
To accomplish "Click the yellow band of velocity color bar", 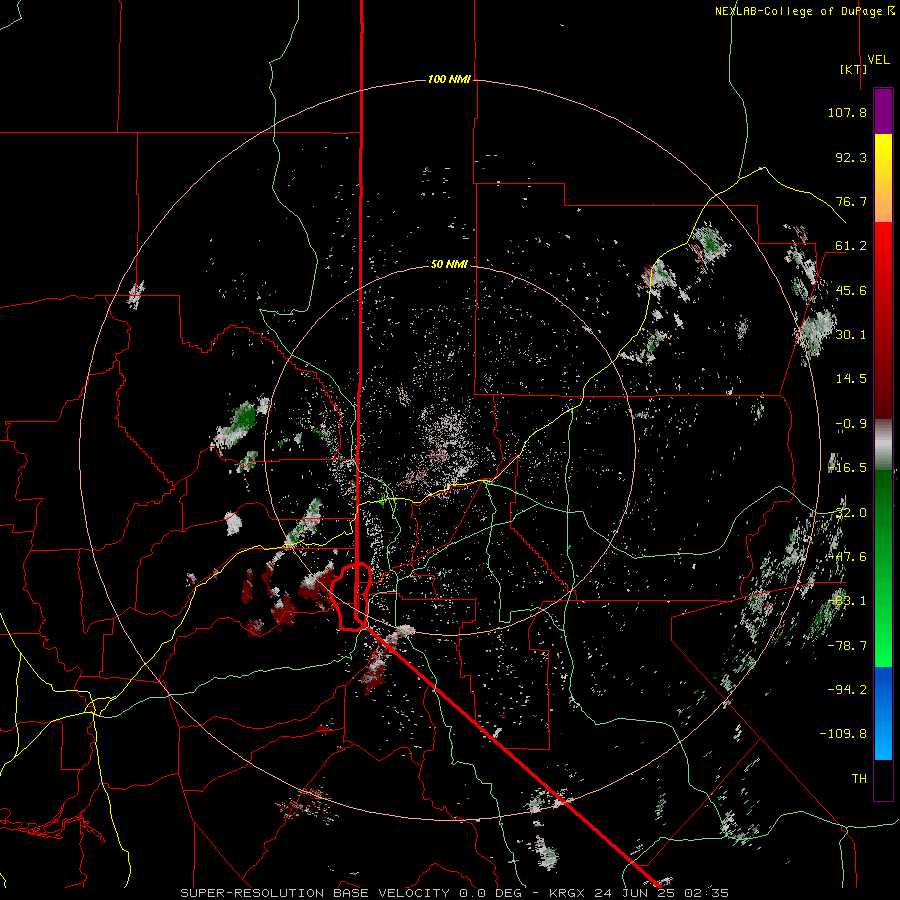I will click(883, 178).
